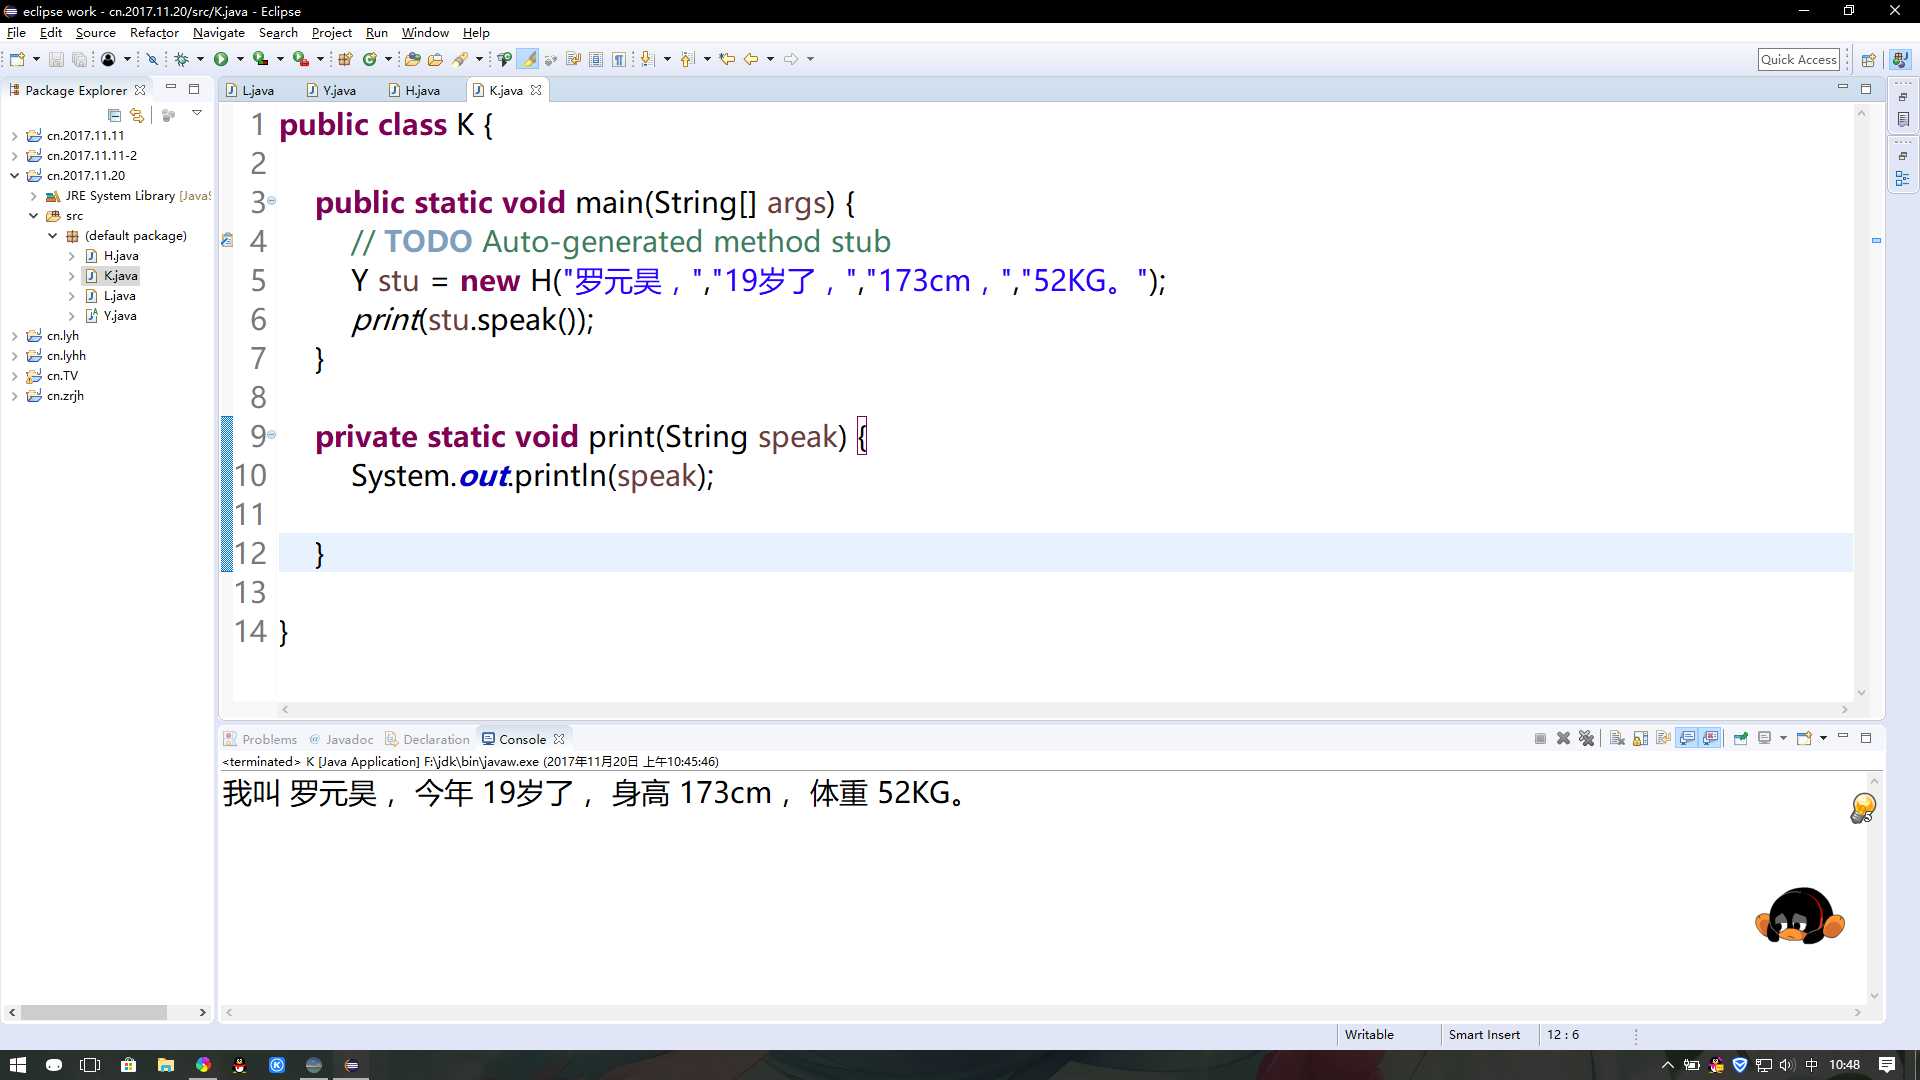Click Open Perspective icon
1920x1080 pixels.
(1868, 60)
